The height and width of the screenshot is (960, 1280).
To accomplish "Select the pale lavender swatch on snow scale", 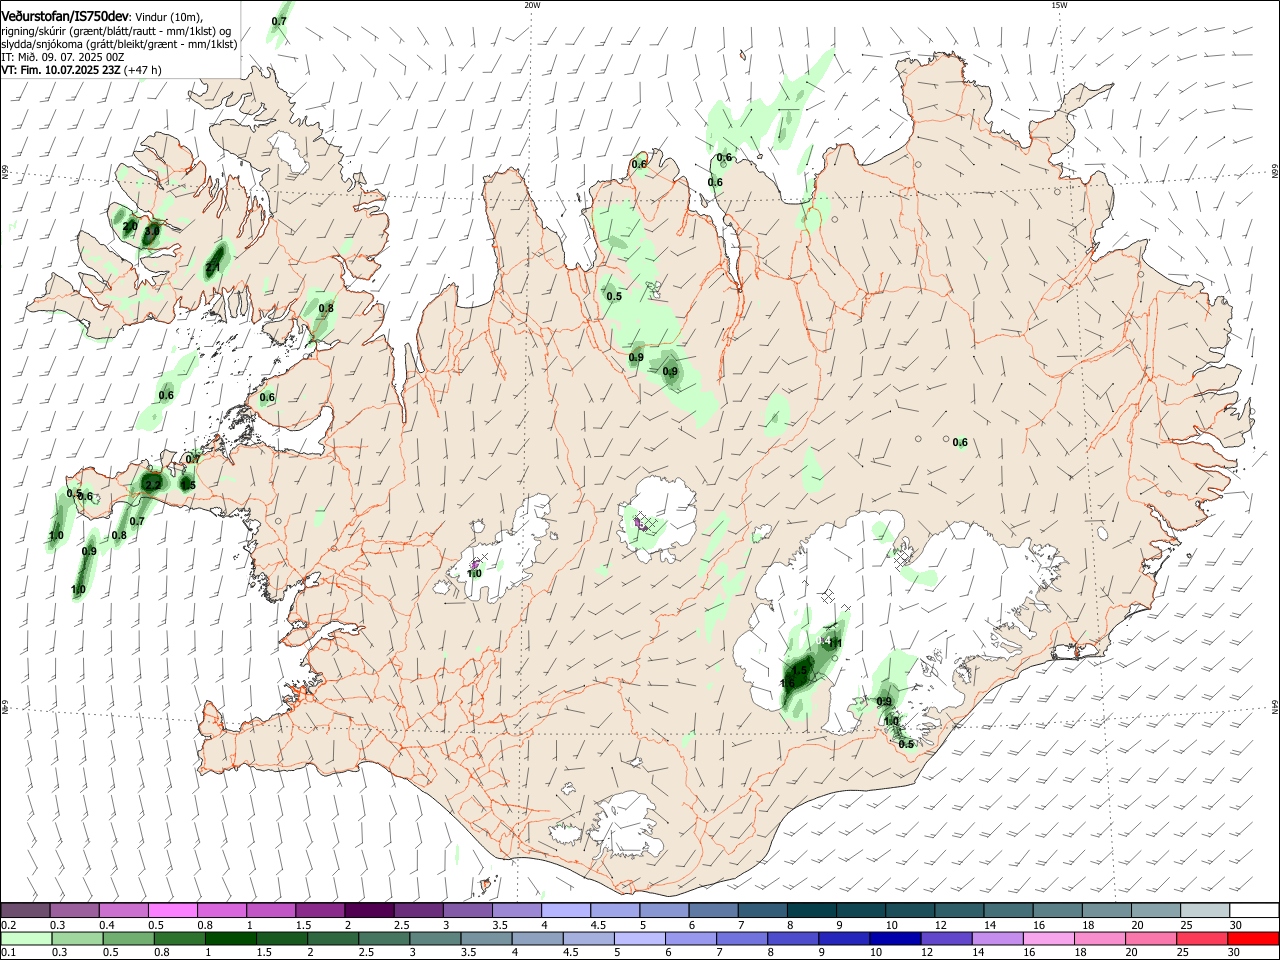I will (x=565, y=911).
